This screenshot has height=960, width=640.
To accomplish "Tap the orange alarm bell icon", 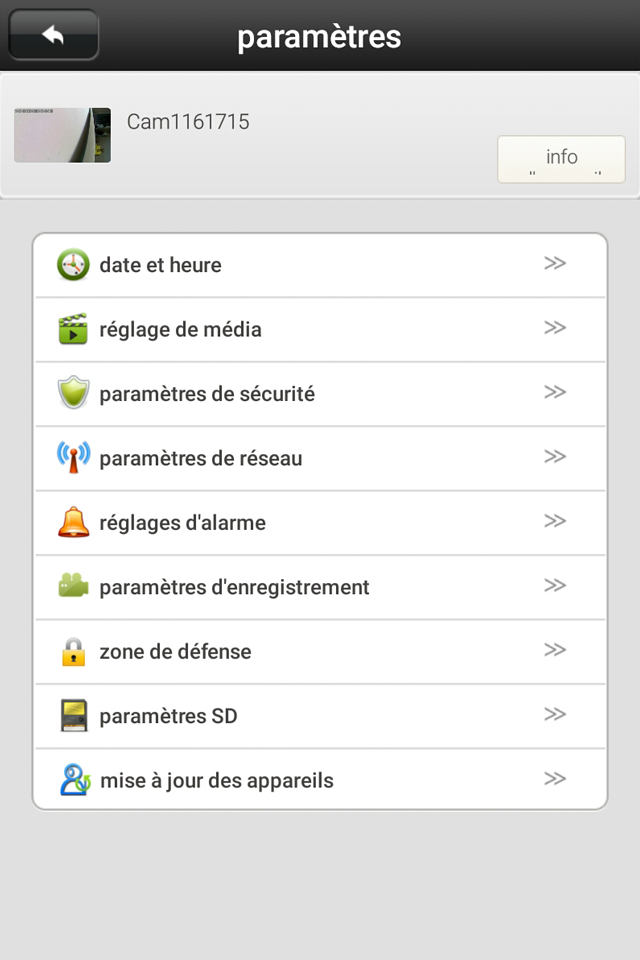I will click(73, 522).
